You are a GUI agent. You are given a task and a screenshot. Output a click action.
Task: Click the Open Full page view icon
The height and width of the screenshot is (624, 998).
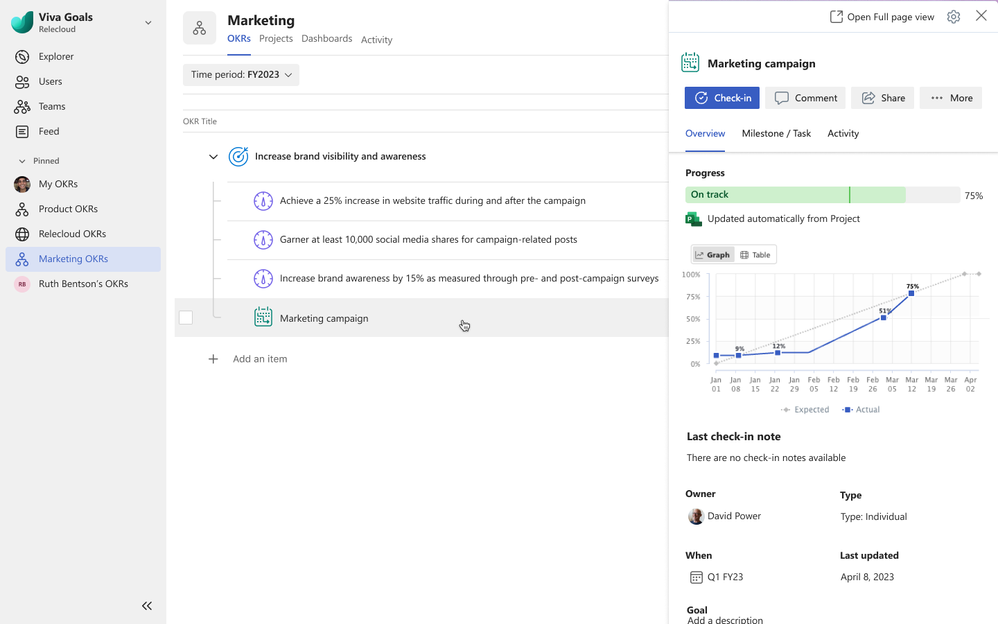pyautogui.click(x=837, y=17)
